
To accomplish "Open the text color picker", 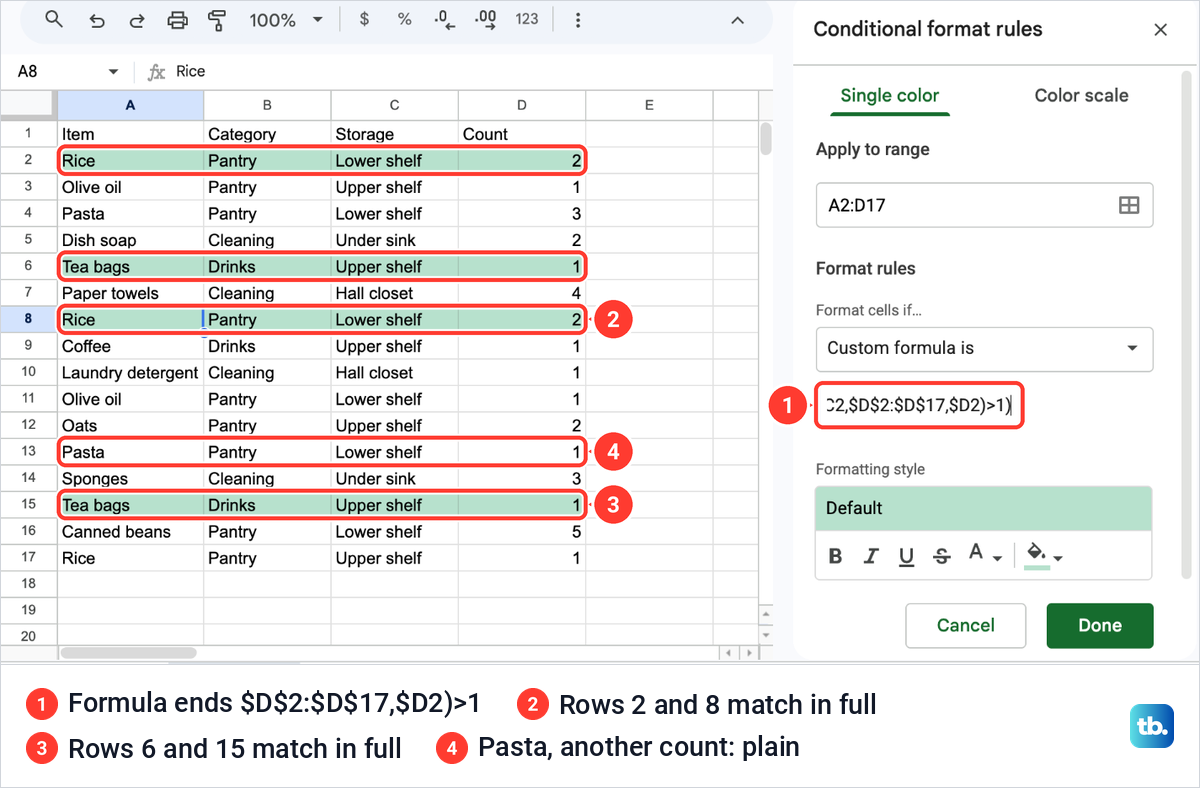I will 985,555.
